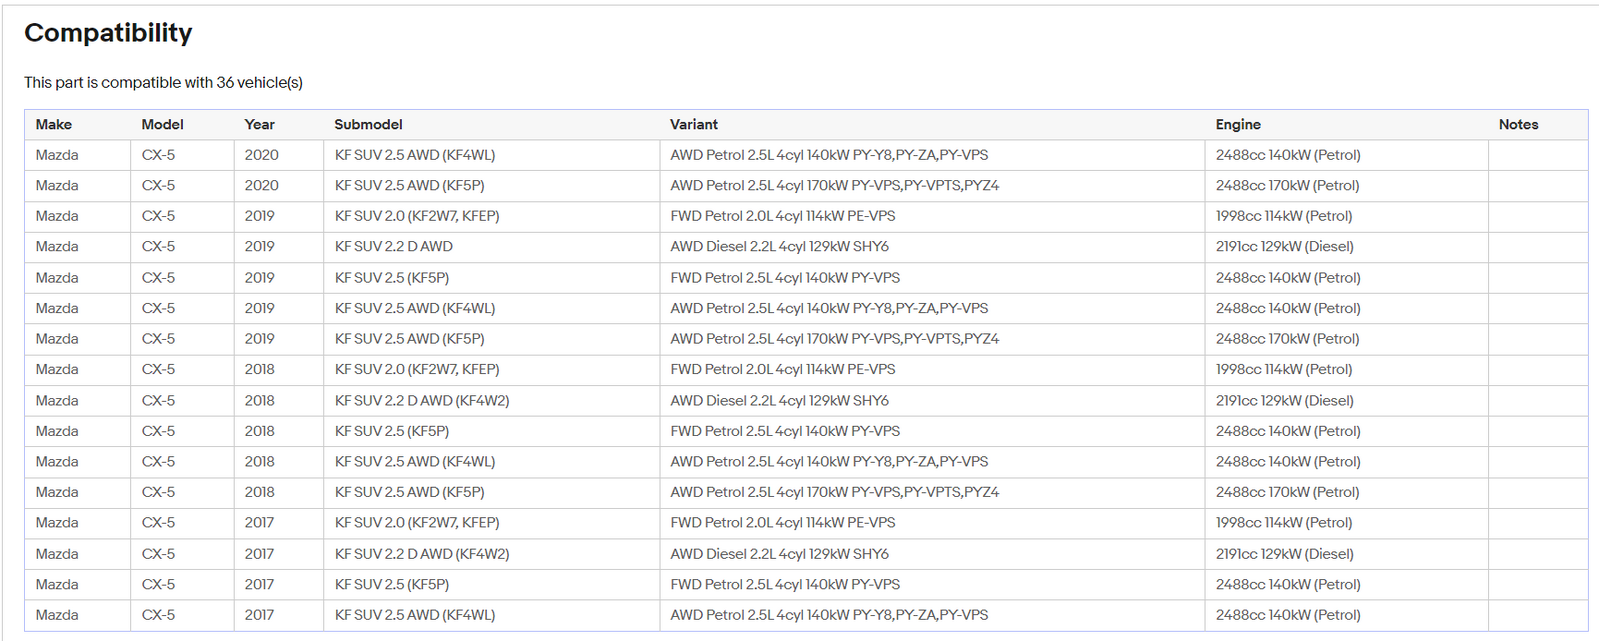Select the Compatibility section heading
1599x641 pixels.
(x=108, y=33)
